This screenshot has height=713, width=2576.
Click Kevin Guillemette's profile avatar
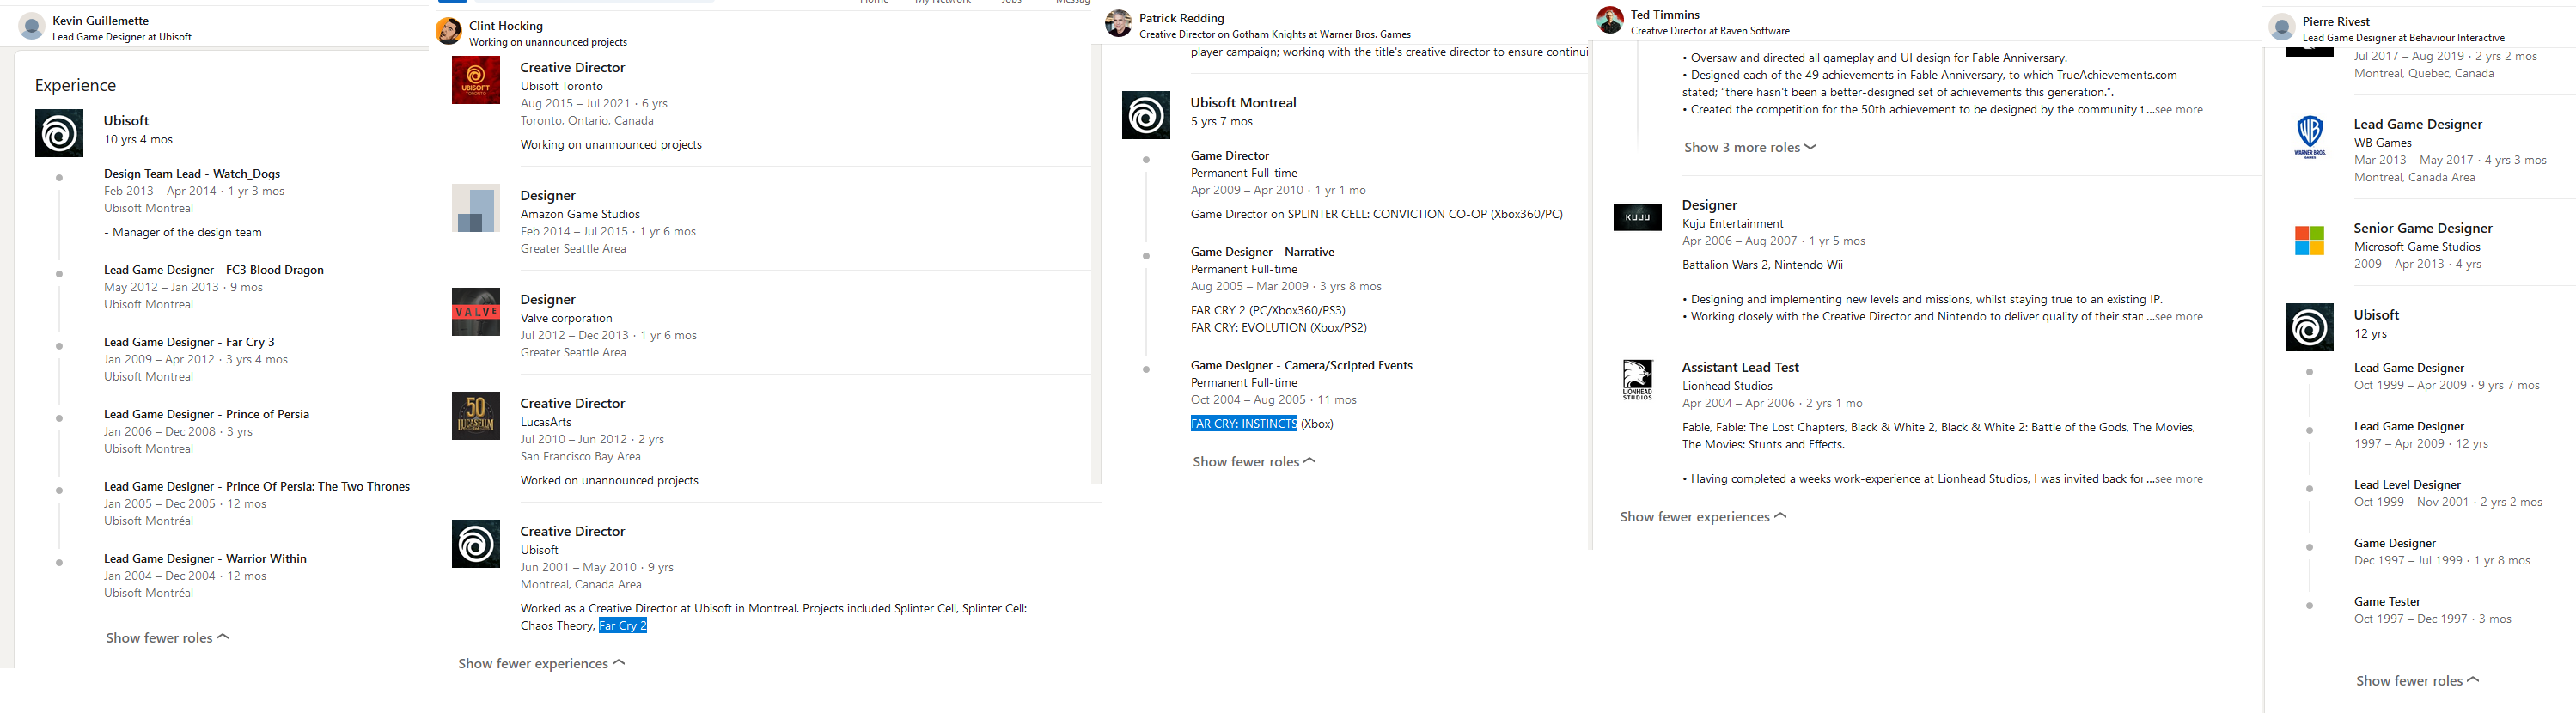(32, 27)
